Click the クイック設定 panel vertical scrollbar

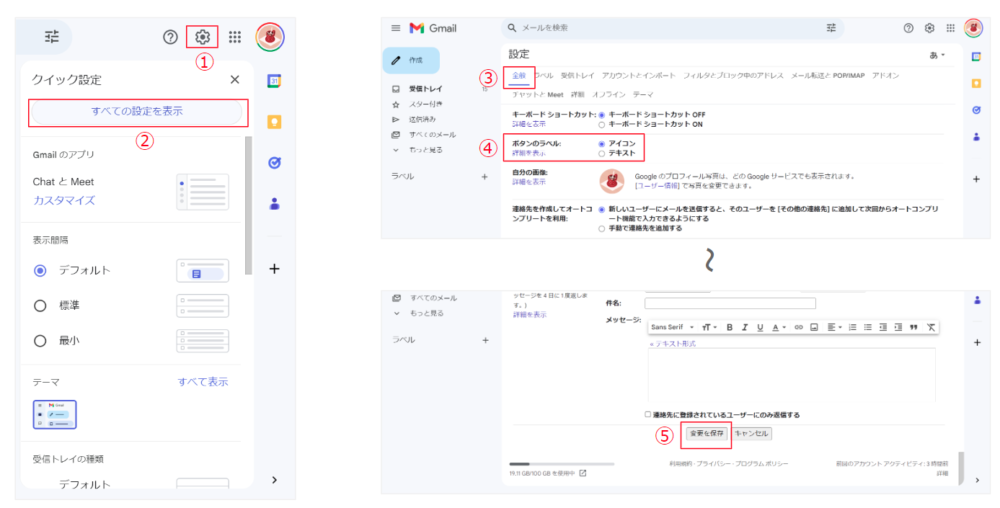(248, 205)
